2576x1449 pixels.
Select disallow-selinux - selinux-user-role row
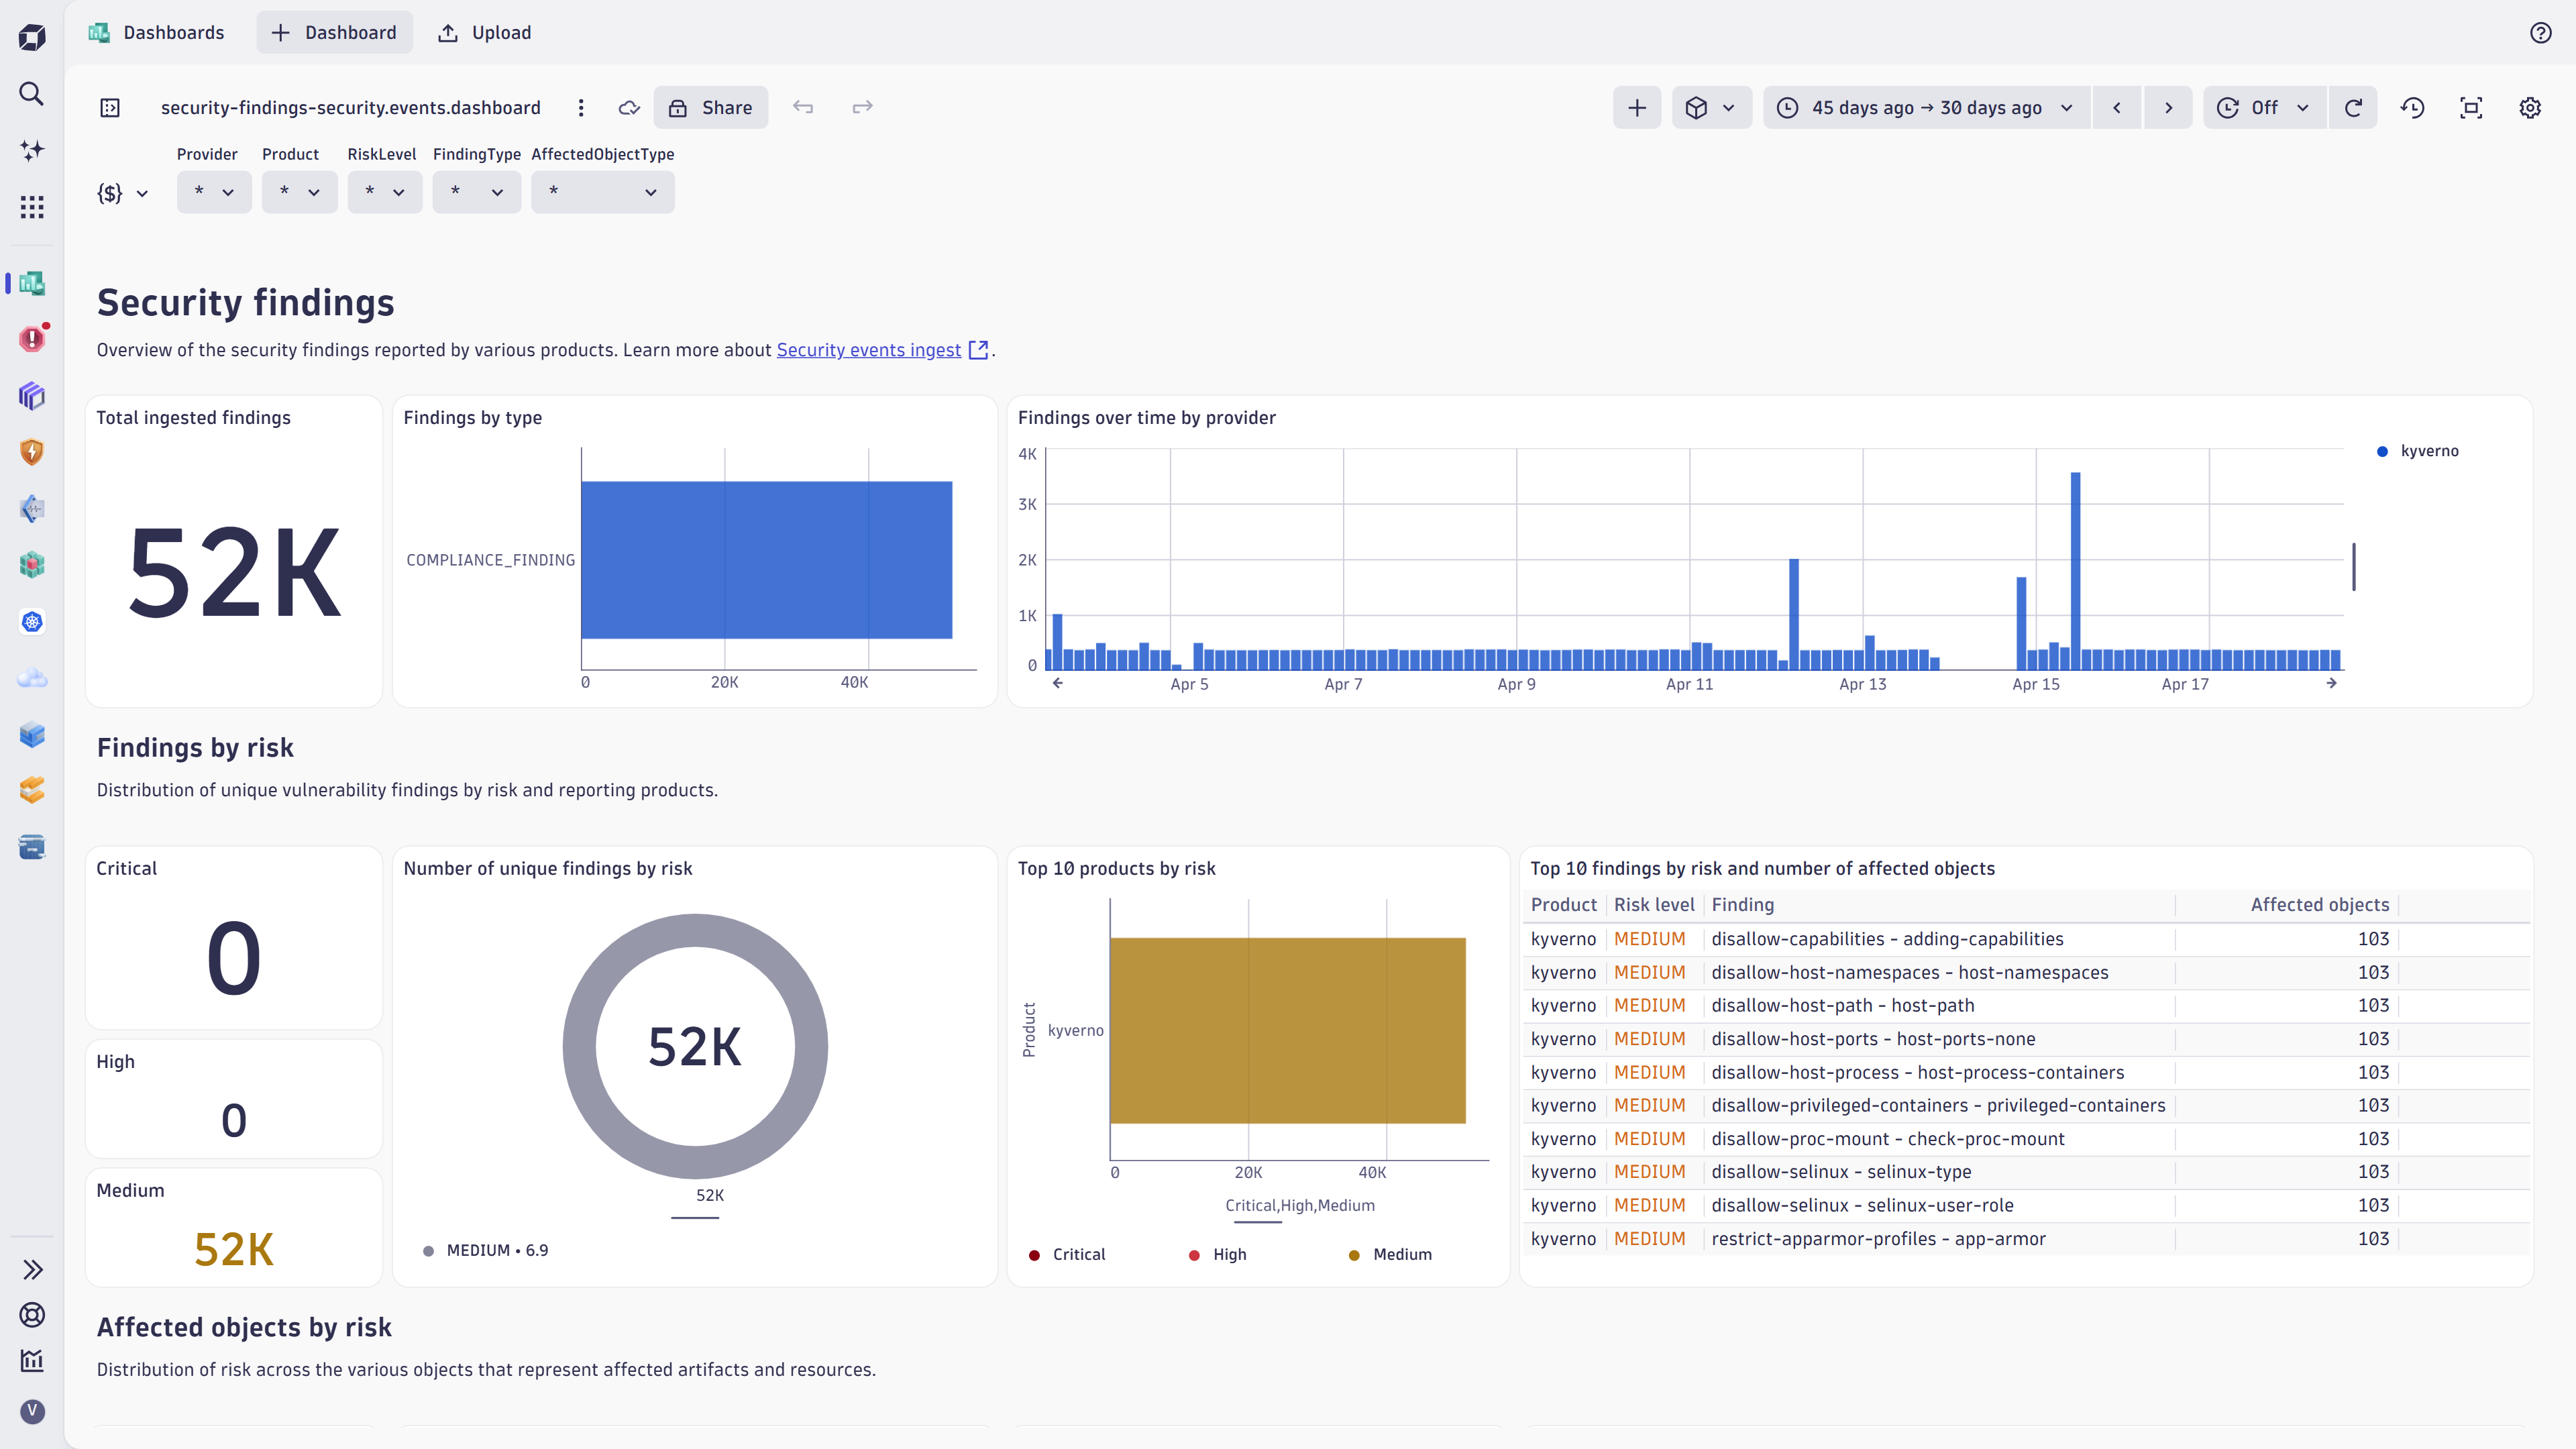(2025, 1206)
